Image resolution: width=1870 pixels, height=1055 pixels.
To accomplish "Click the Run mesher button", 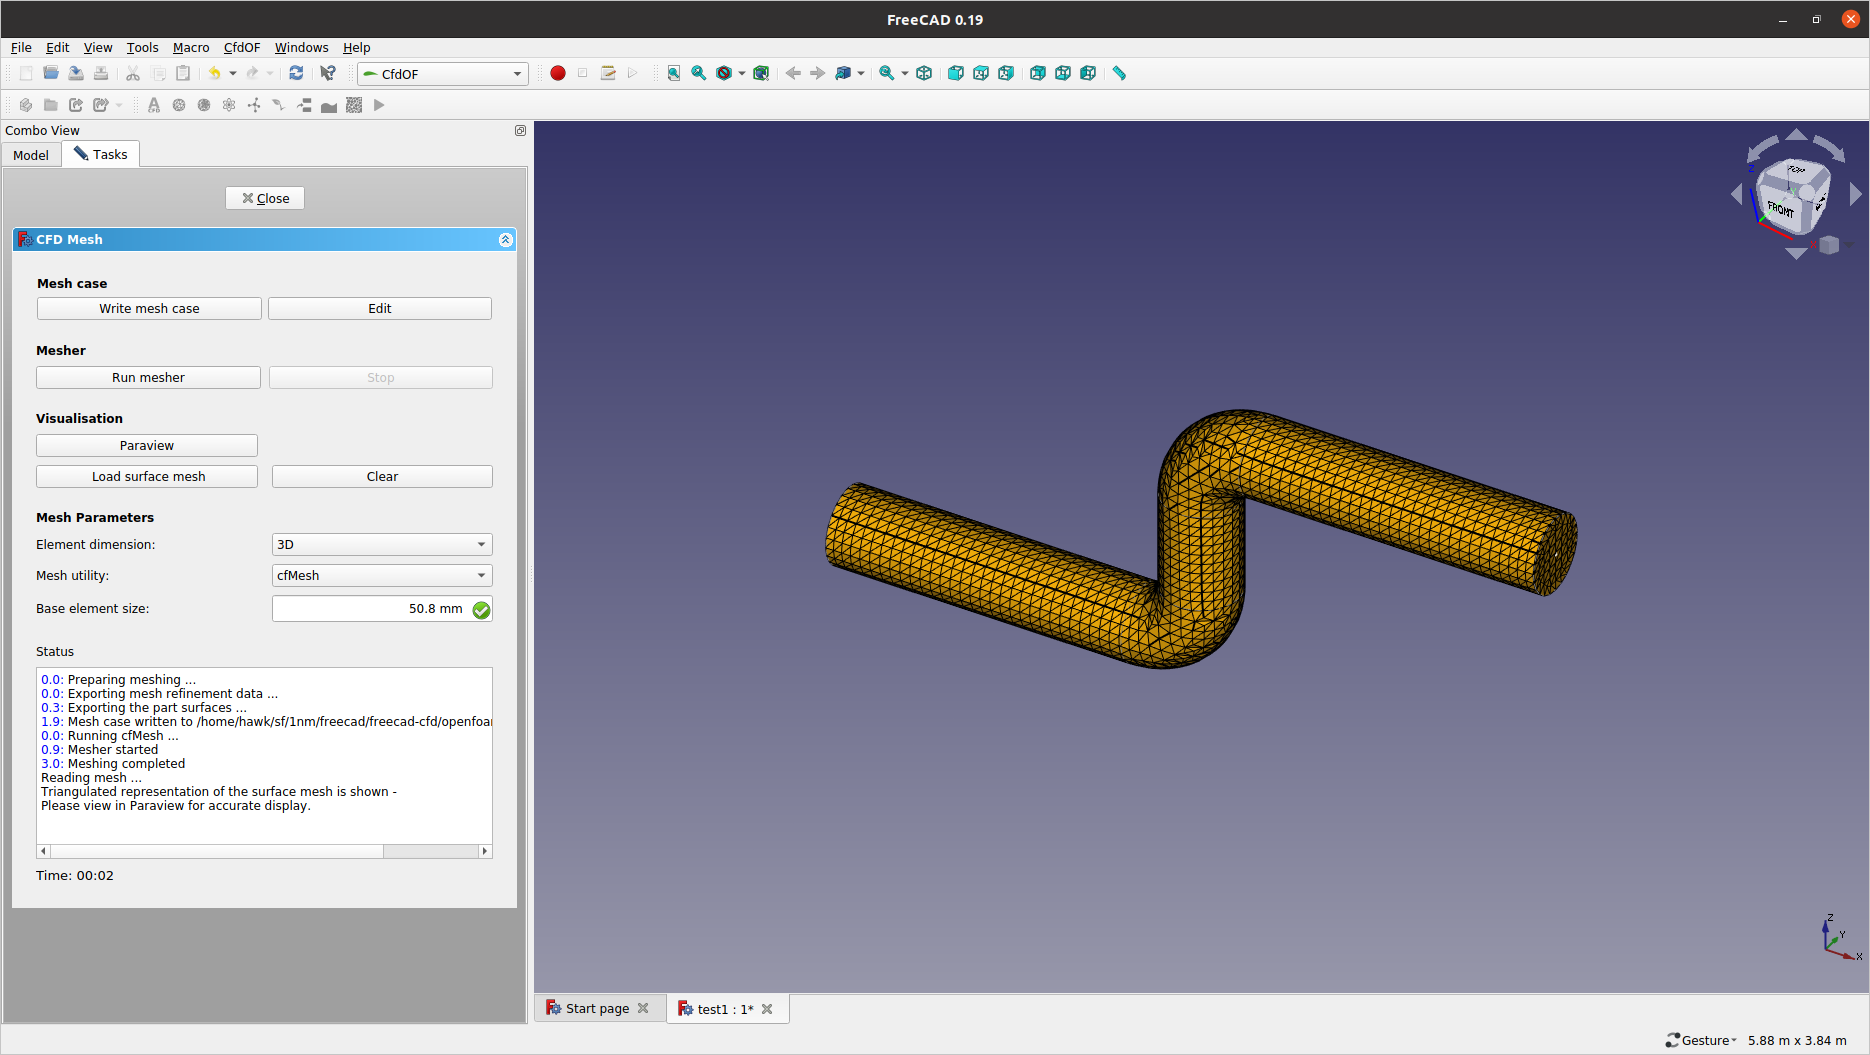I will [x=148, y=378].
